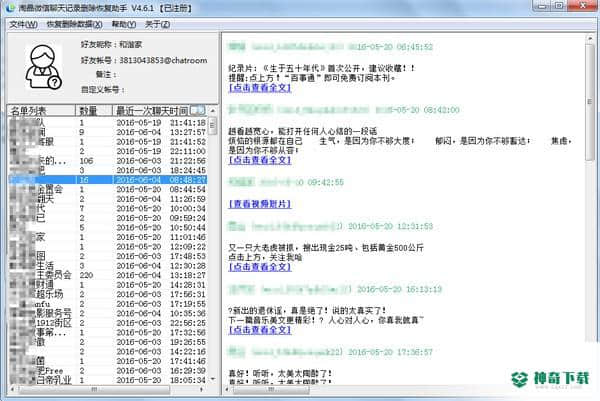
Task: Select the row dated 2016-06-04 12:30:28
Action: (x=108, y=266)
